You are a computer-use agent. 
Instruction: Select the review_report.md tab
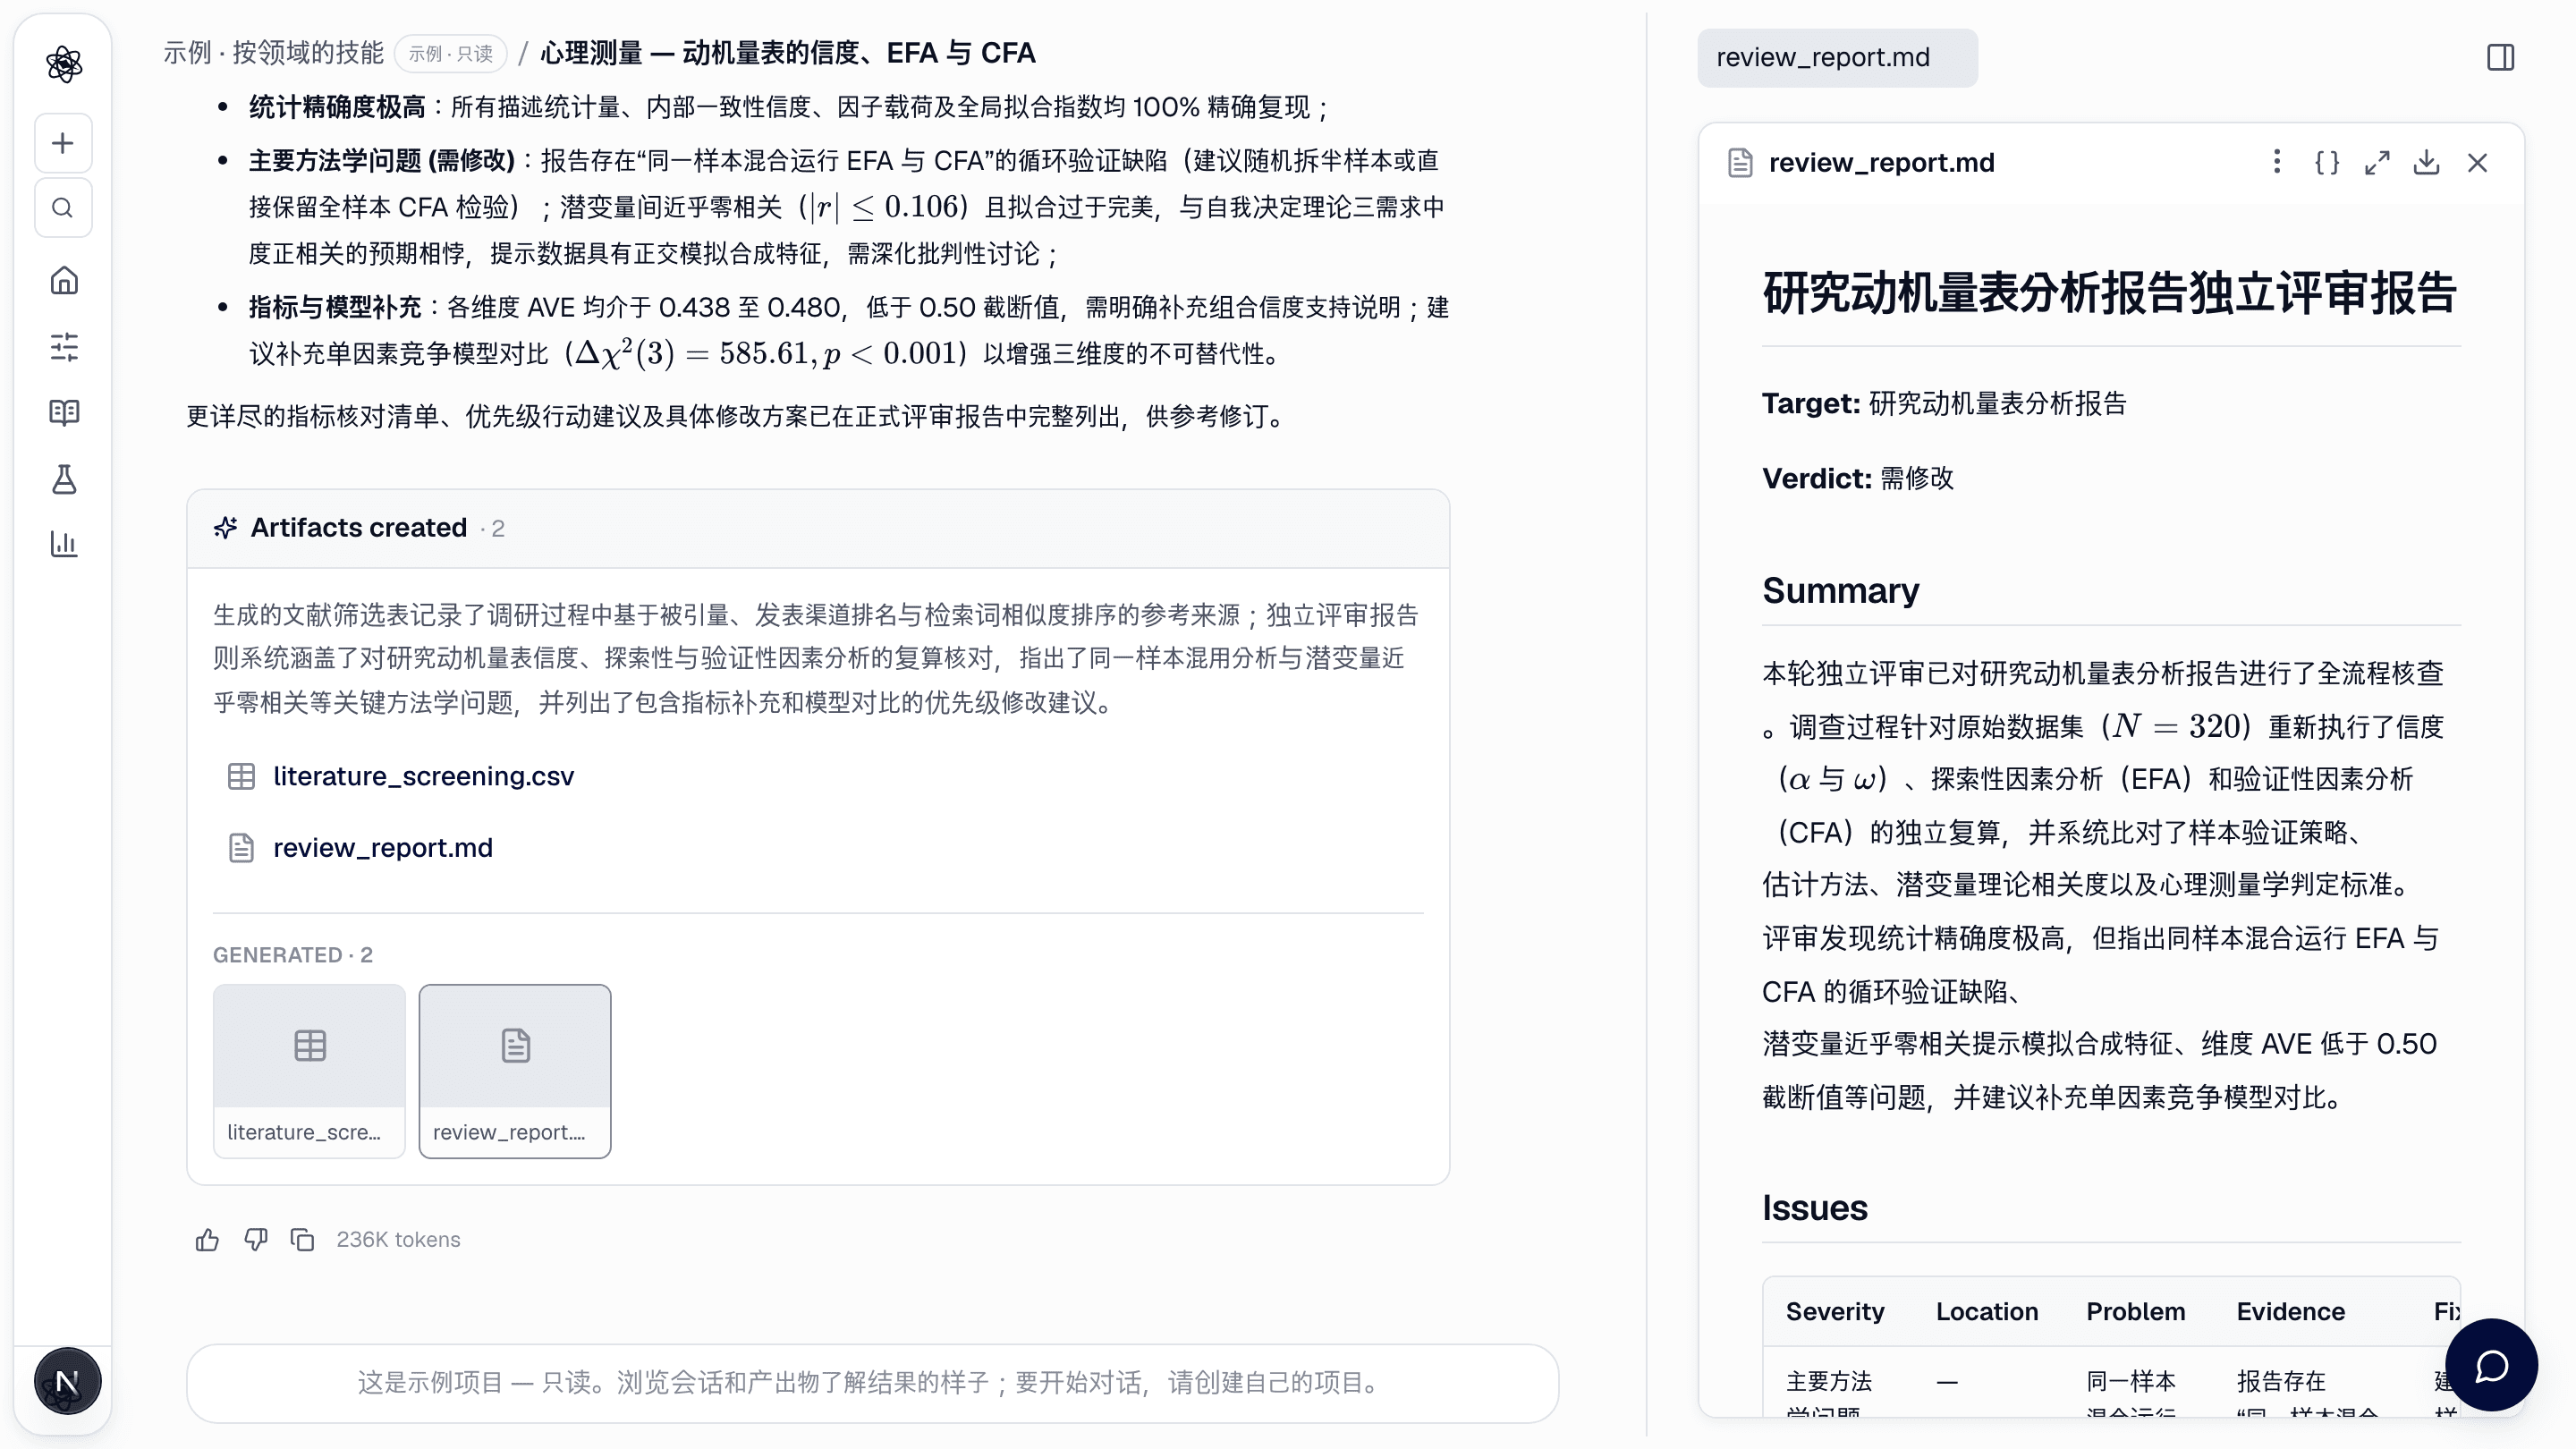(1836, 57)
